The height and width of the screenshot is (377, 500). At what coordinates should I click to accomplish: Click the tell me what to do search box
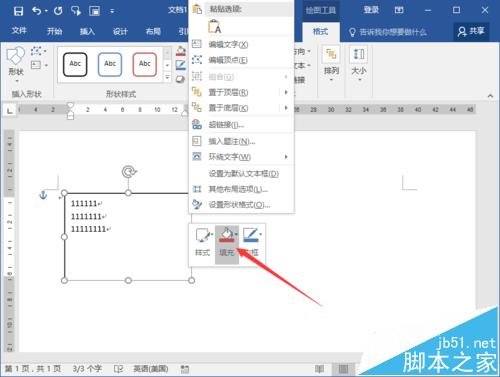(x=387, y=32)
